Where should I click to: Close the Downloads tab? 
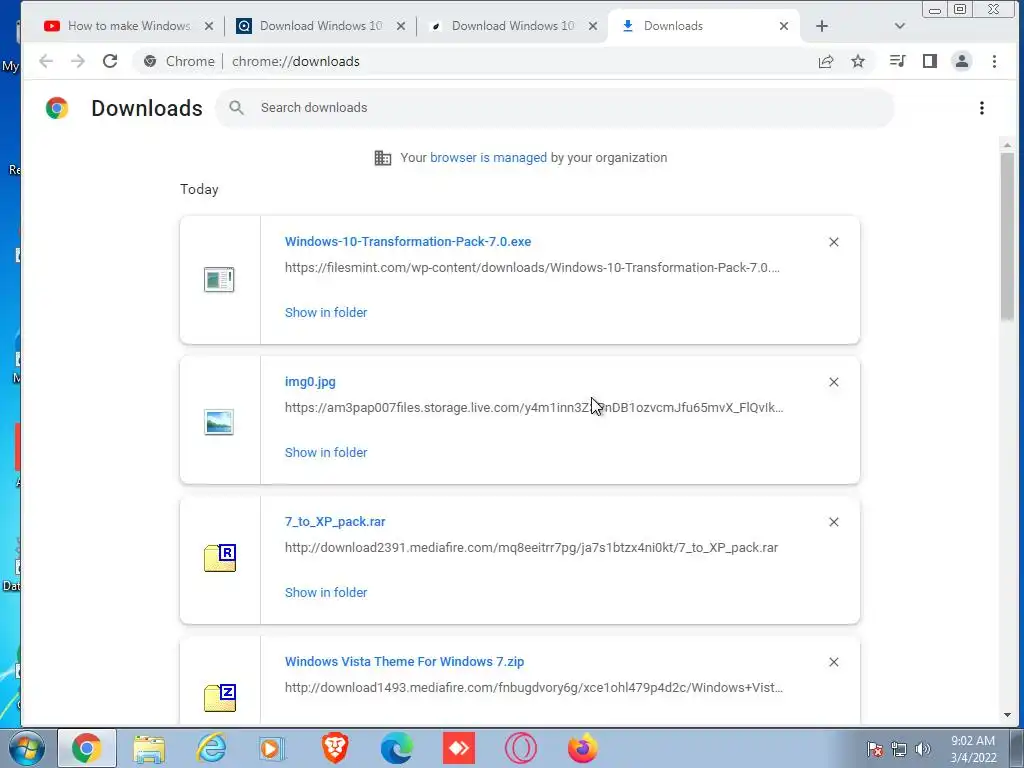[784, 26]
